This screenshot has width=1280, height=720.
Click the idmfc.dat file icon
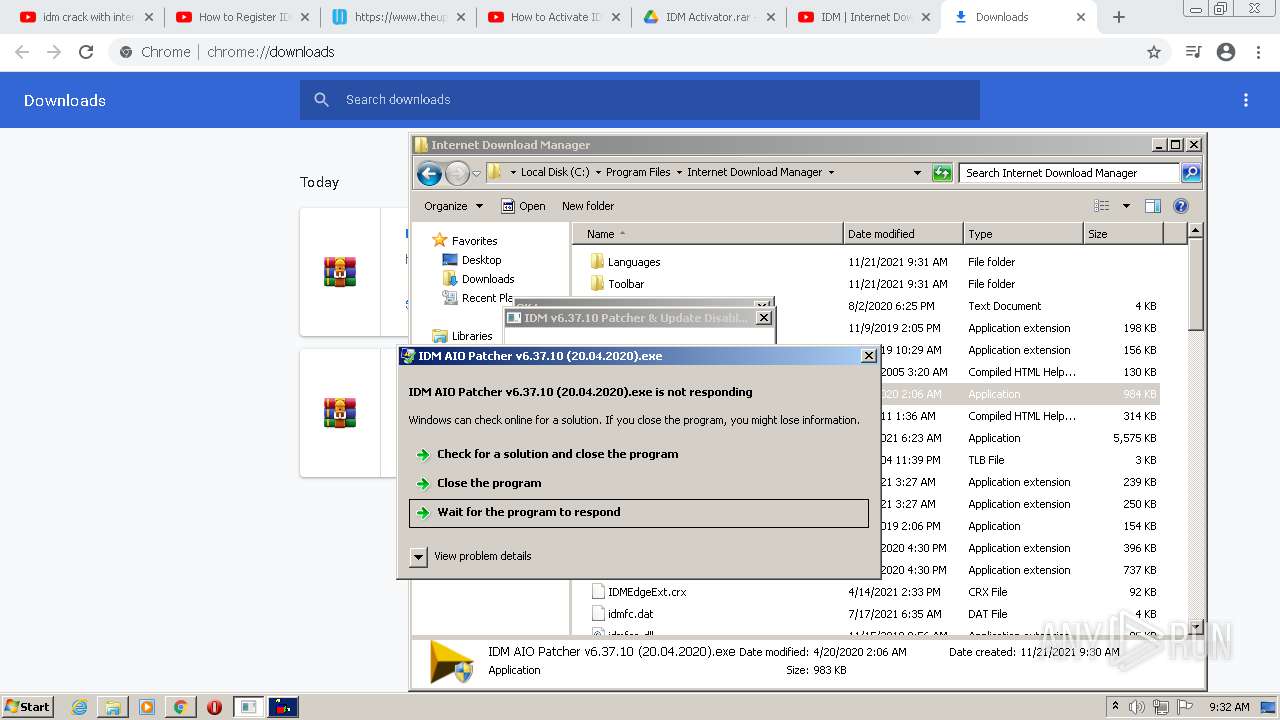coord(598,614)
